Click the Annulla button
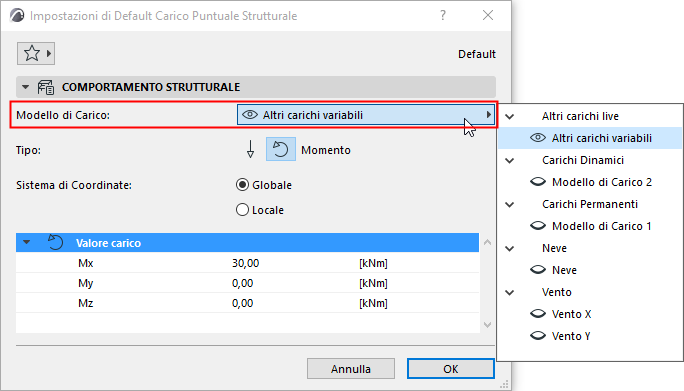Image resolution: width=684 pixels, height=391 pixels. coord(351,369)
